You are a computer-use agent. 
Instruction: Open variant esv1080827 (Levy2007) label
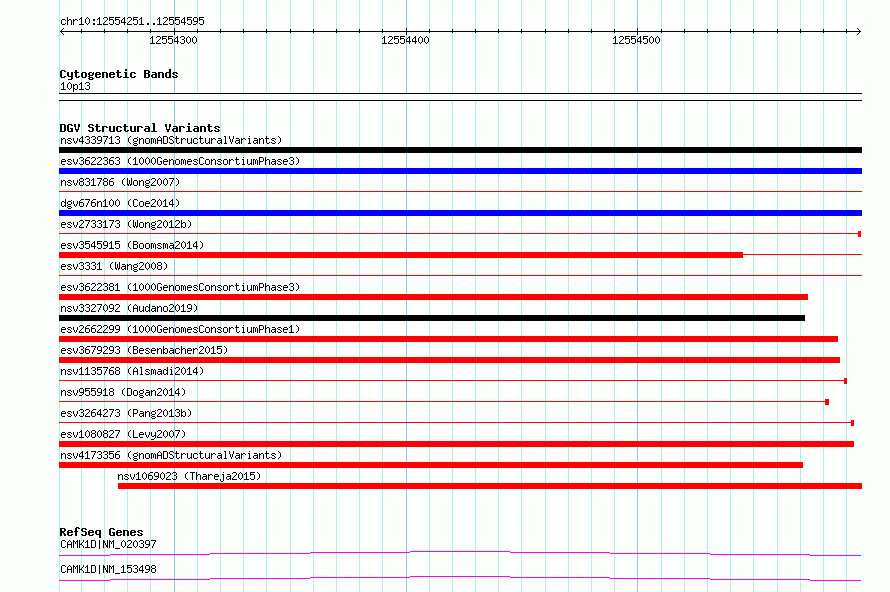click(x=123, y=434)
